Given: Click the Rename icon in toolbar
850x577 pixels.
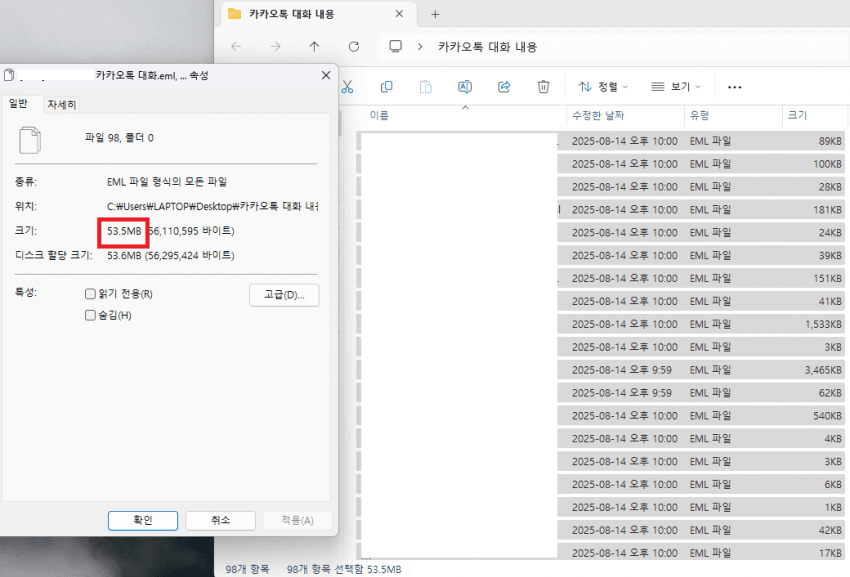Looking at the screenshot, I should 465,87.
